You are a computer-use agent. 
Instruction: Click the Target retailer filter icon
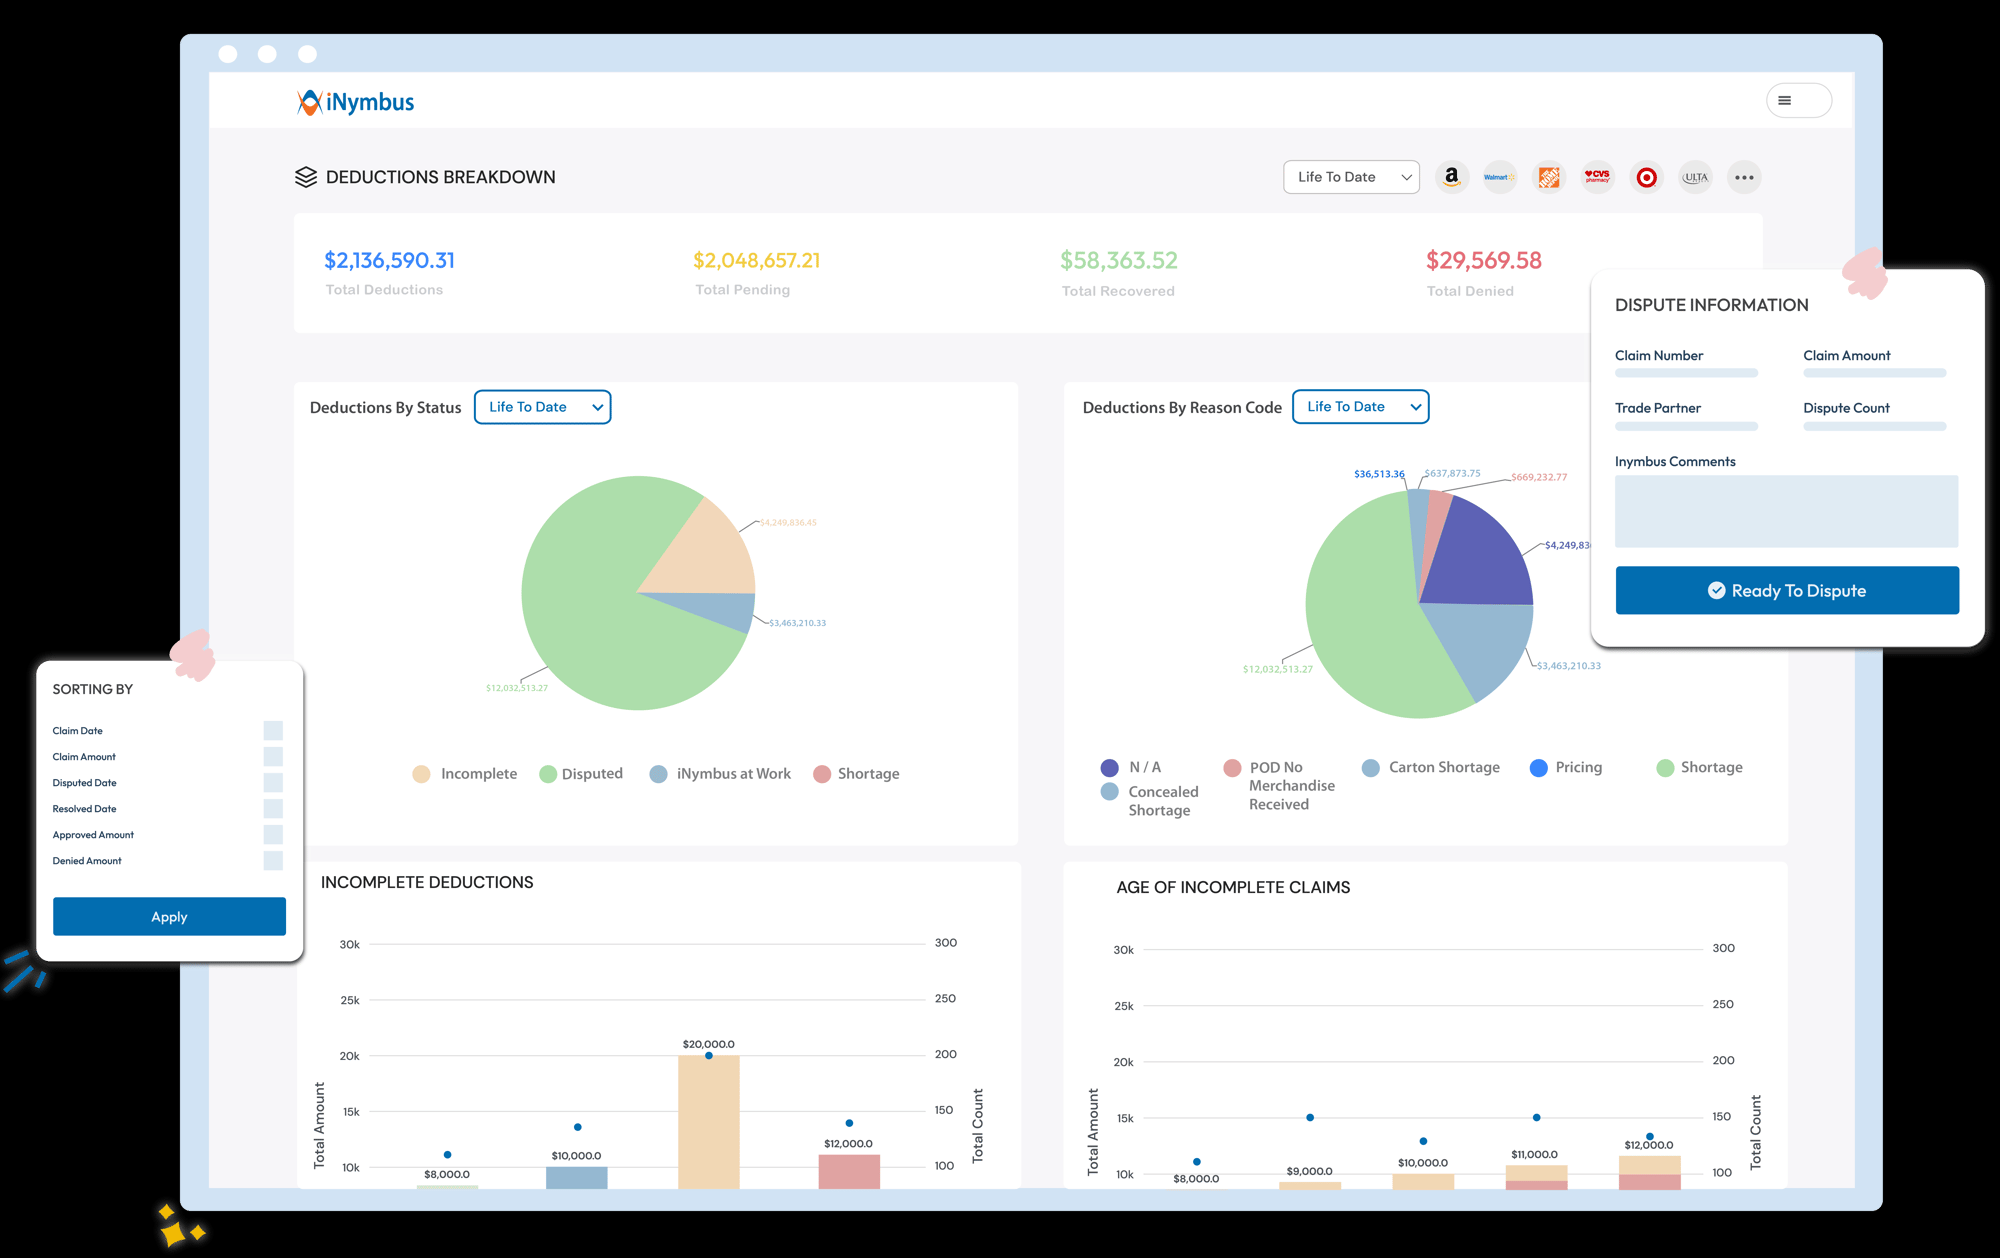click(x=1646, y=177)
